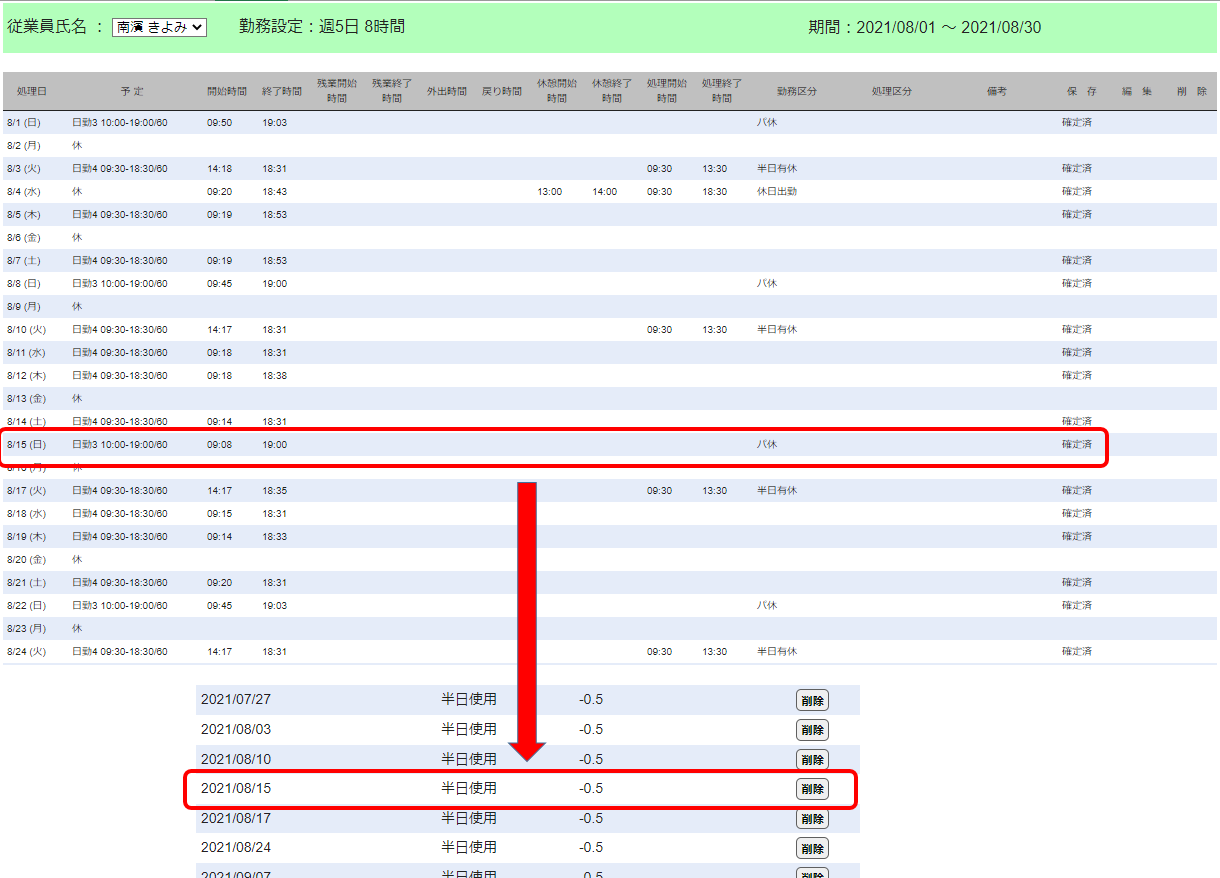The height and width of the screenshot is (878, 1220).
Task: Click the 8/15 (日) date cell
Action: click(x=24, y=445)
